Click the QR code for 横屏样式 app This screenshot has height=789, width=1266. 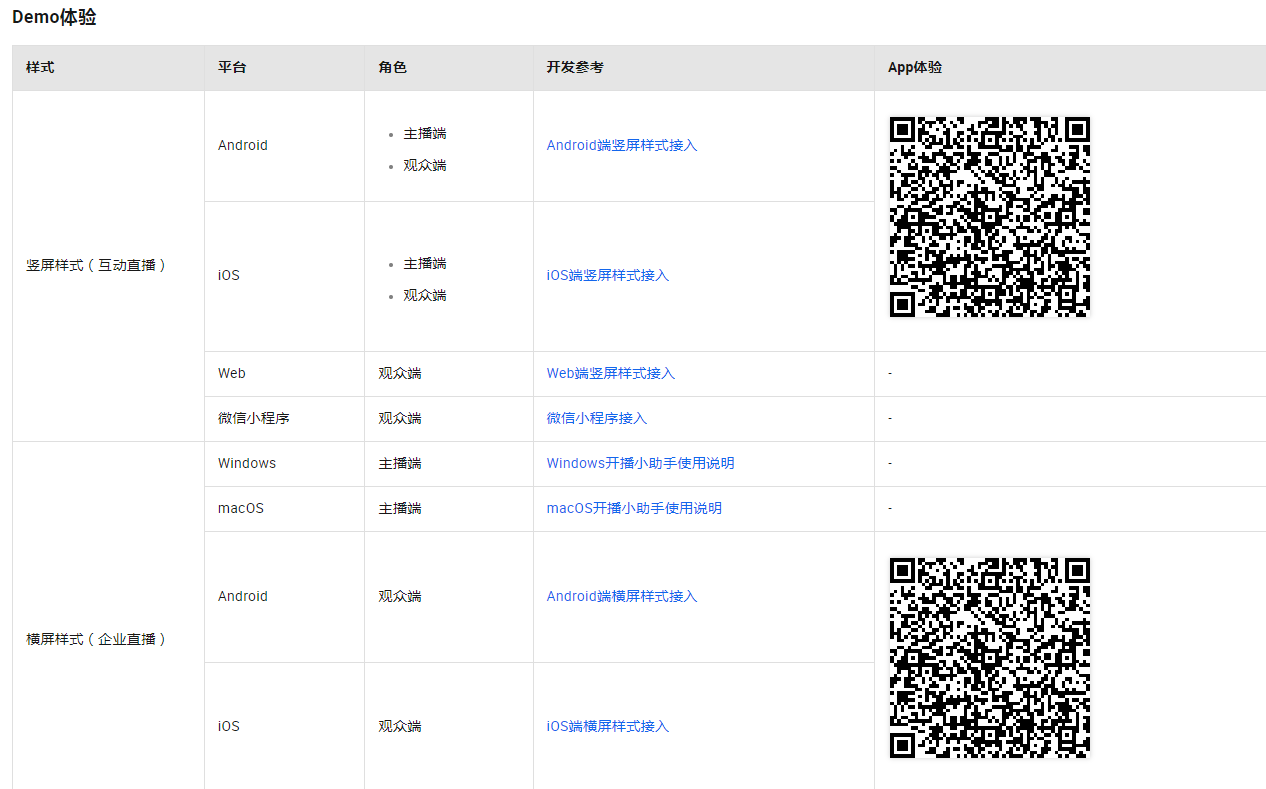990,658
